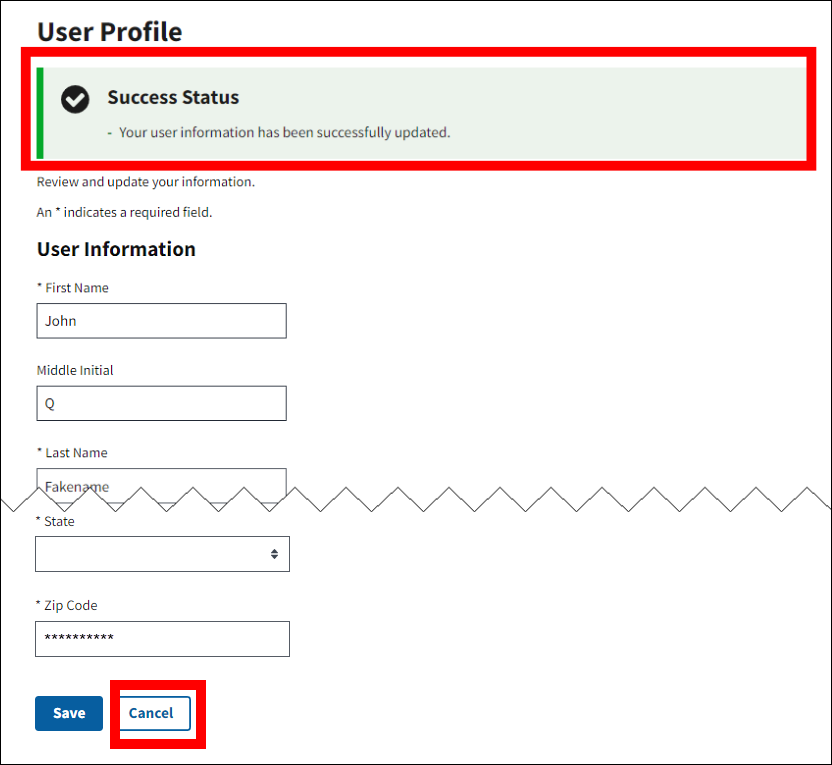This screenshot has width=832, height=765.
Task: Click the State field label
Action: (55, 522)
